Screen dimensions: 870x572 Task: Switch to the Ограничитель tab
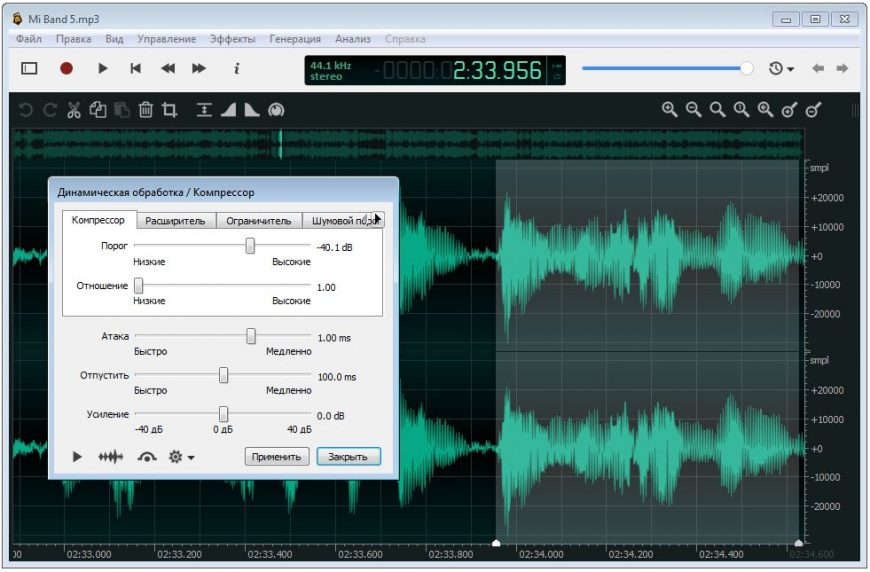(258, 221)
